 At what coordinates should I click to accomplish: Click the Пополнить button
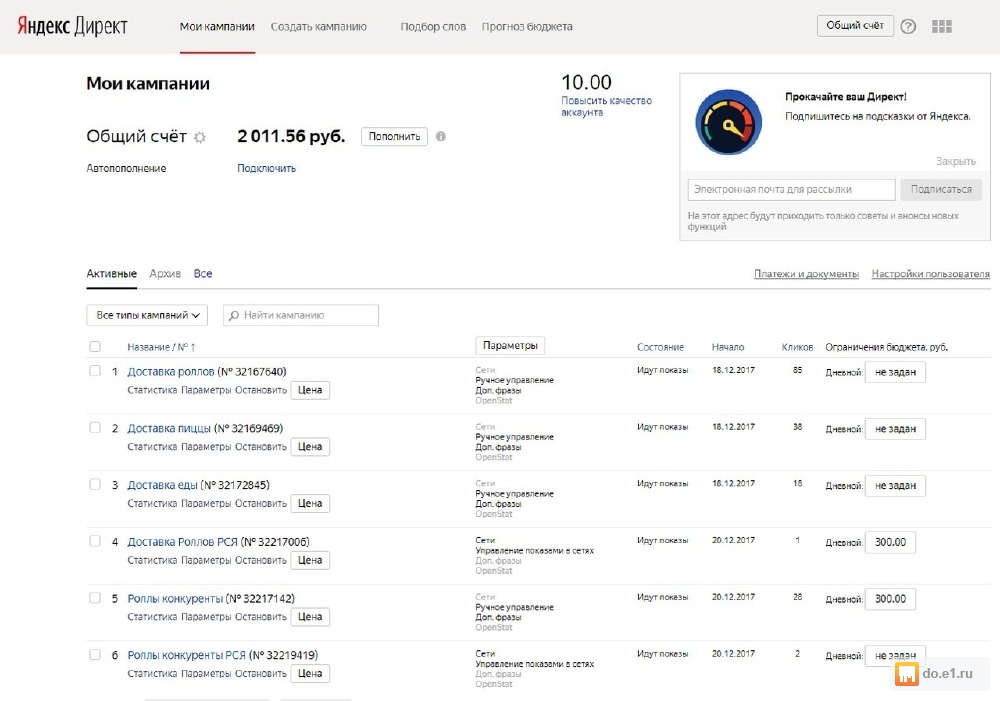pyautogui.click(x=394, y=137)
